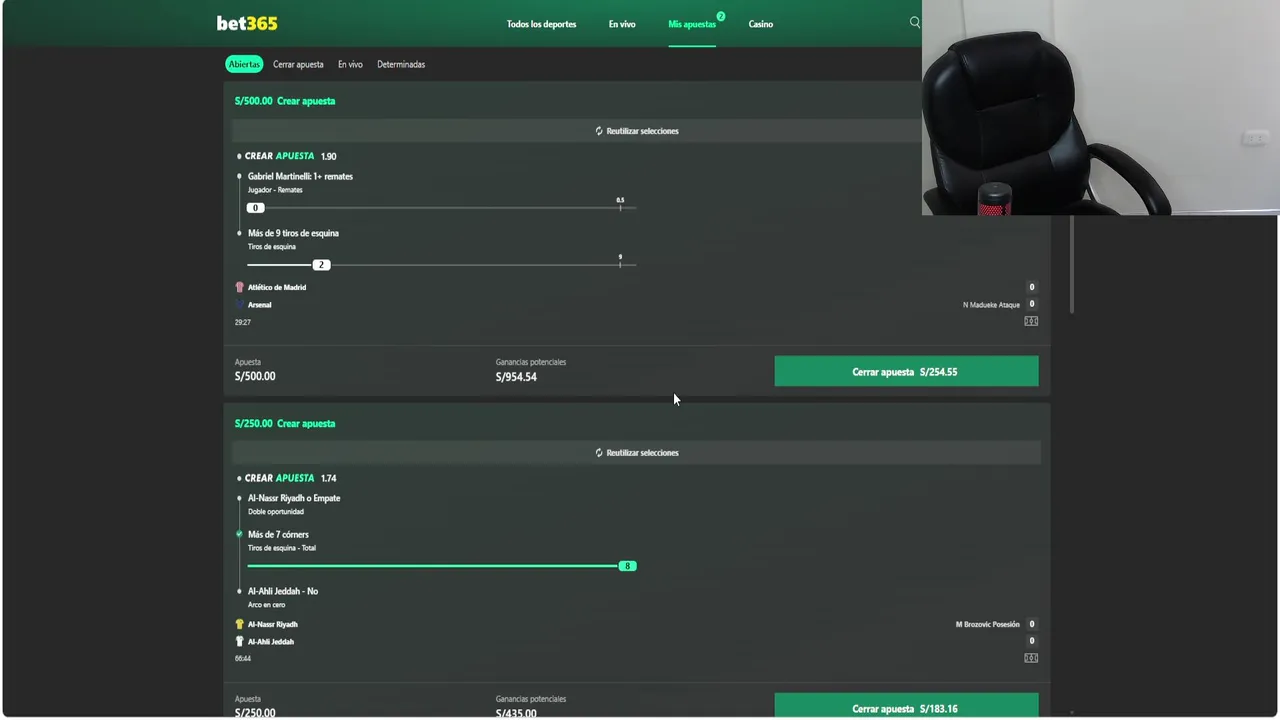Click the S/500.00 Crear apuesta header

click(285, 101)
